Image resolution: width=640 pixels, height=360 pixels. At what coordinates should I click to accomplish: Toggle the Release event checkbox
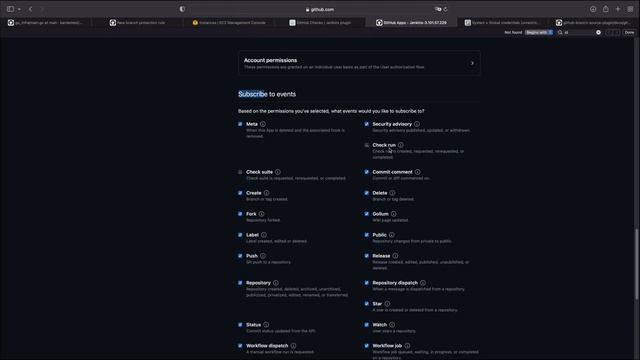pyautogui.click(x=367, y=256)
